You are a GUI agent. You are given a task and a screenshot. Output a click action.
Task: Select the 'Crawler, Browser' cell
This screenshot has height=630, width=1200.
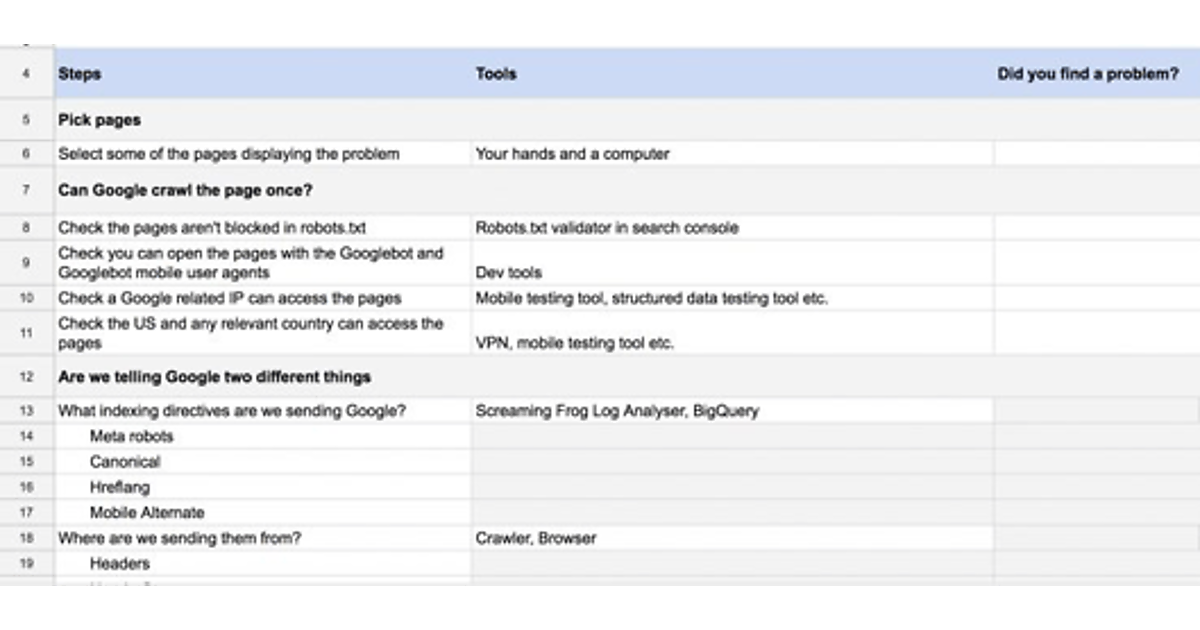pos(535,538)
